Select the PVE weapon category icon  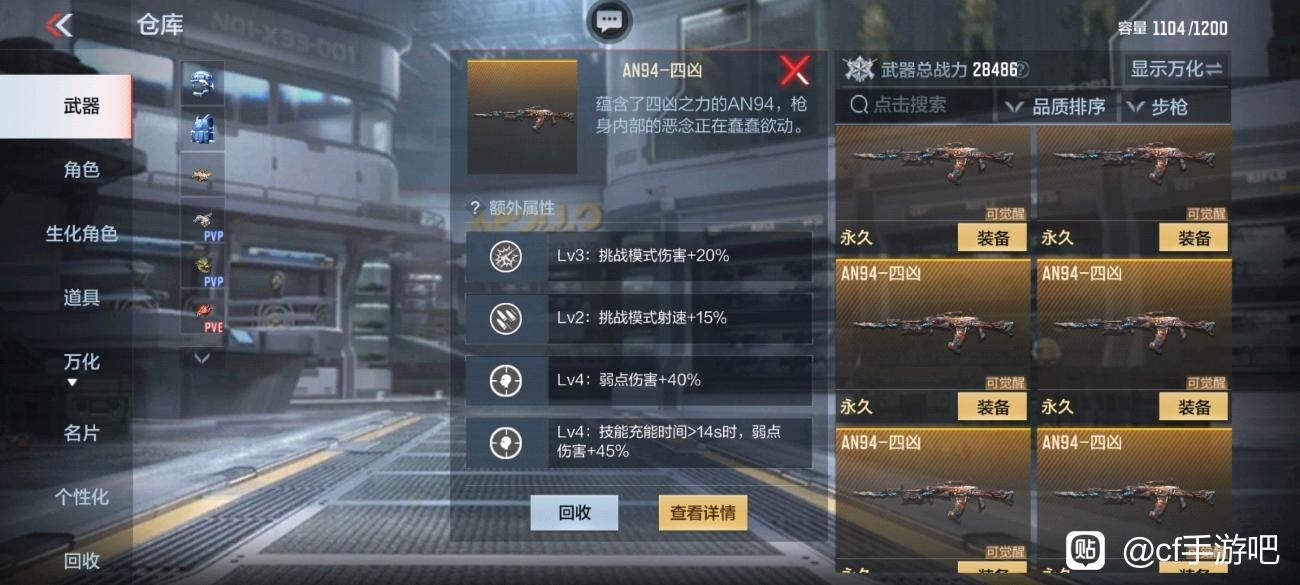tap(202, 312)
